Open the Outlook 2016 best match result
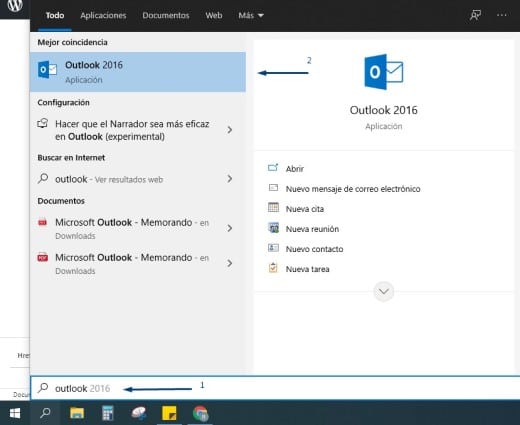The width and height of the screenshot is (520, 425). (x=138, y=72)
